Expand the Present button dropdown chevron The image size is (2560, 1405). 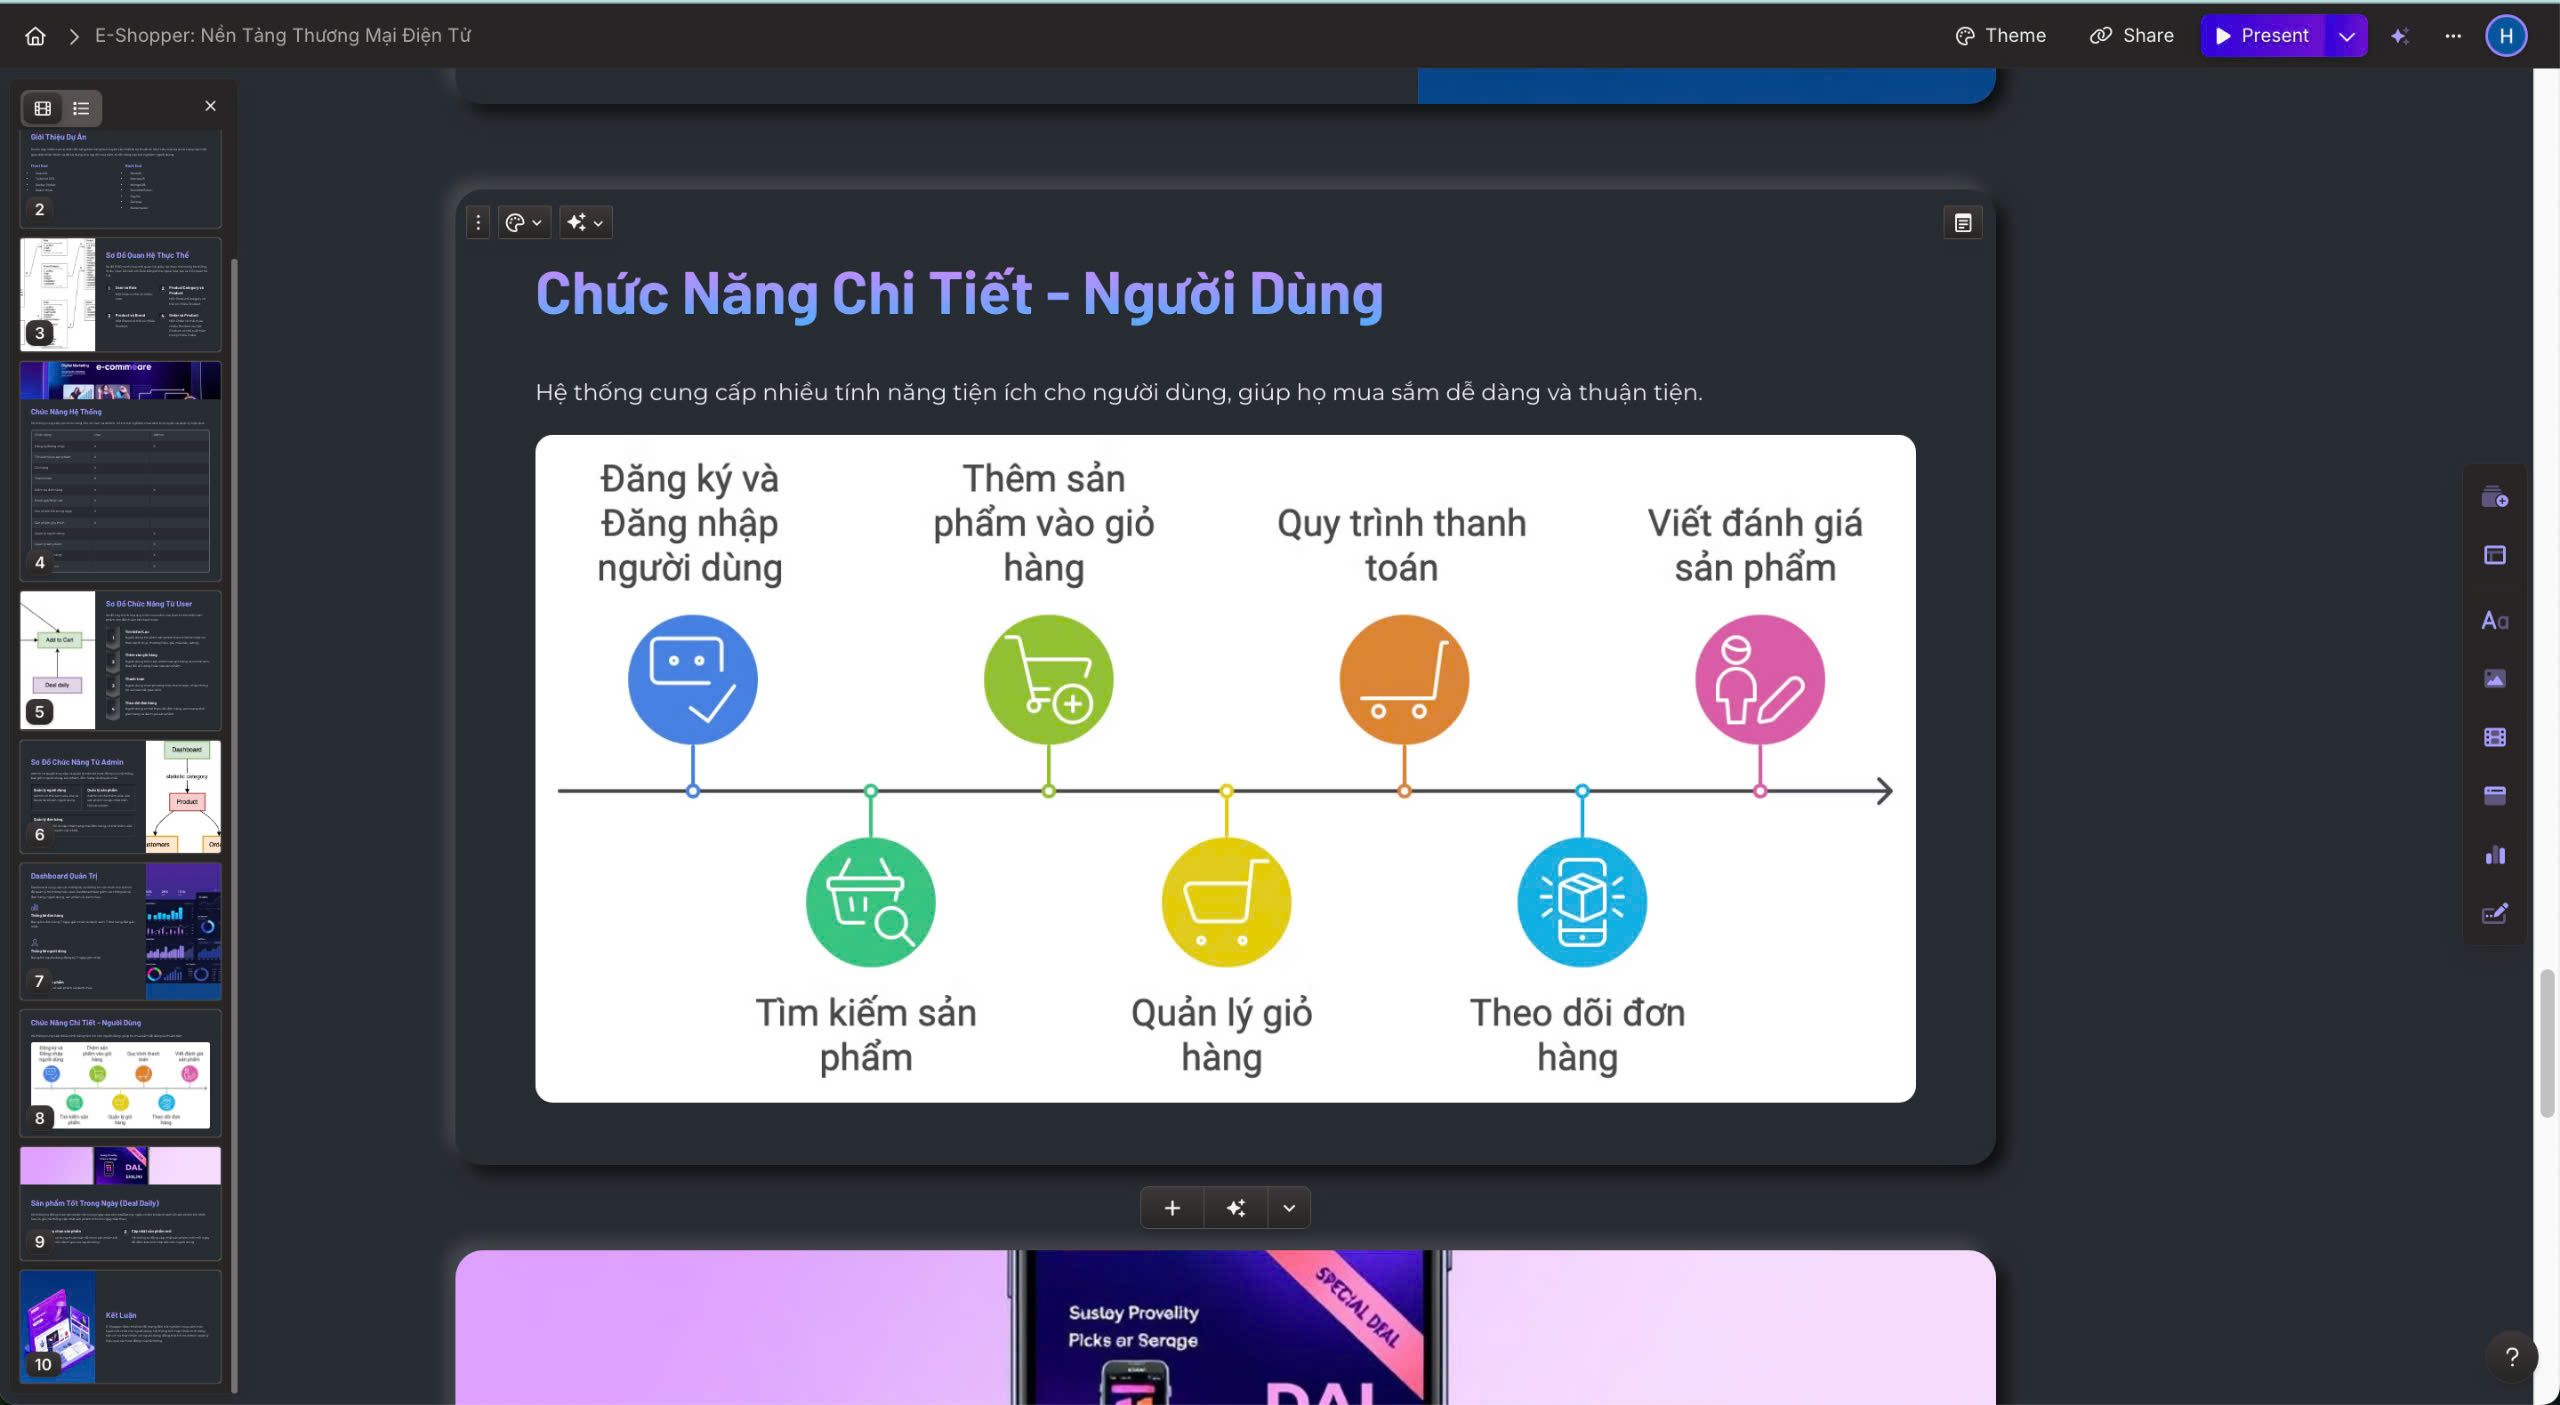pos(2345,35)
